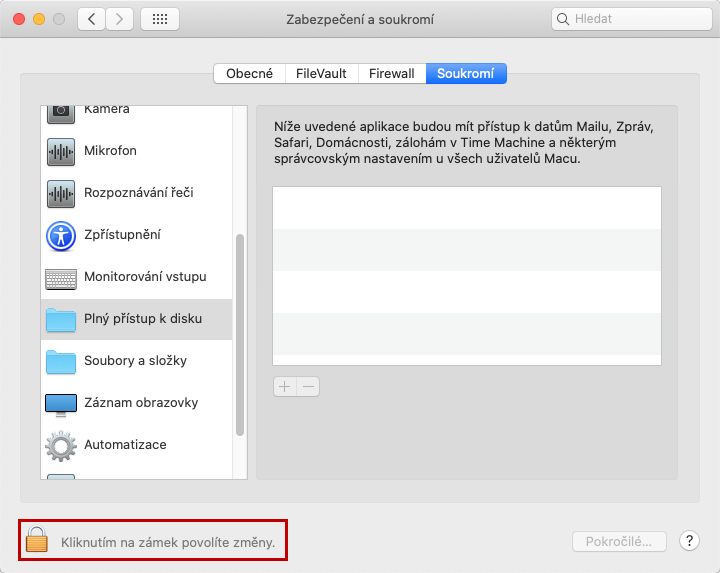Click the lock icon to allow changes
720x573 pixels.
click(37, 542)
